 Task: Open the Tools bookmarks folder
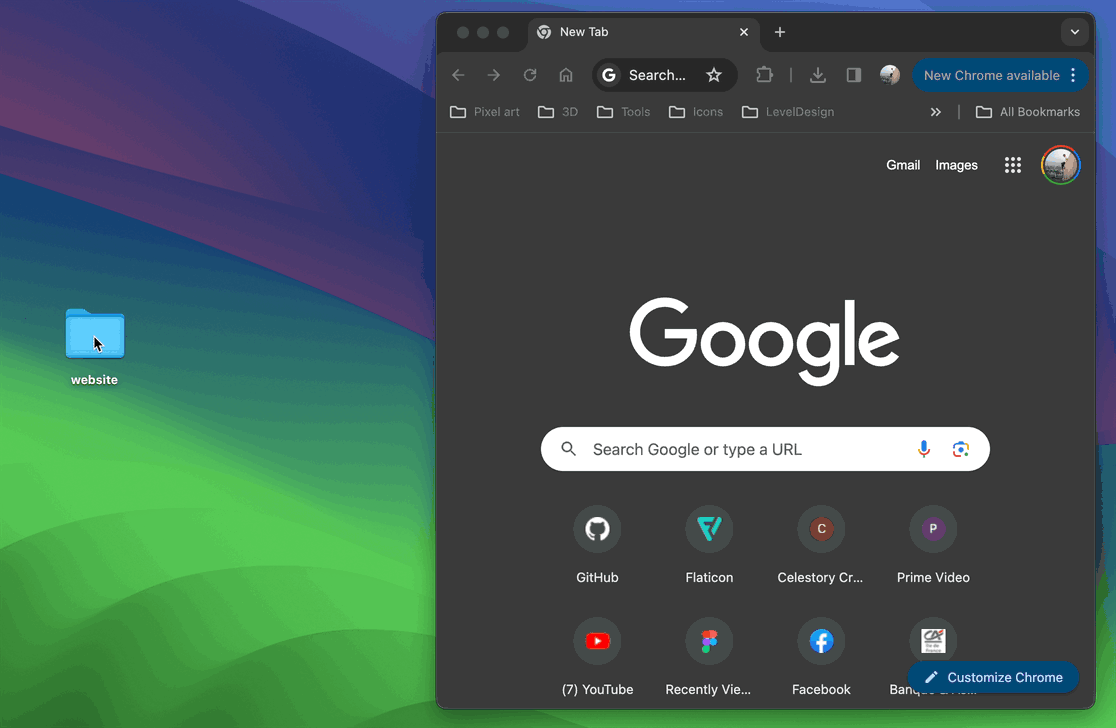click(623, 112)
